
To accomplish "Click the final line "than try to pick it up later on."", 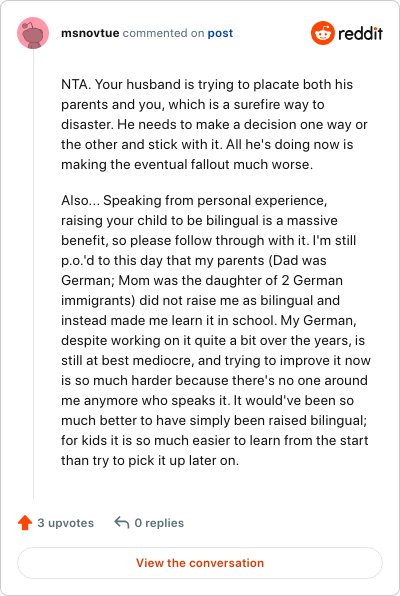I will click(150, 461).
